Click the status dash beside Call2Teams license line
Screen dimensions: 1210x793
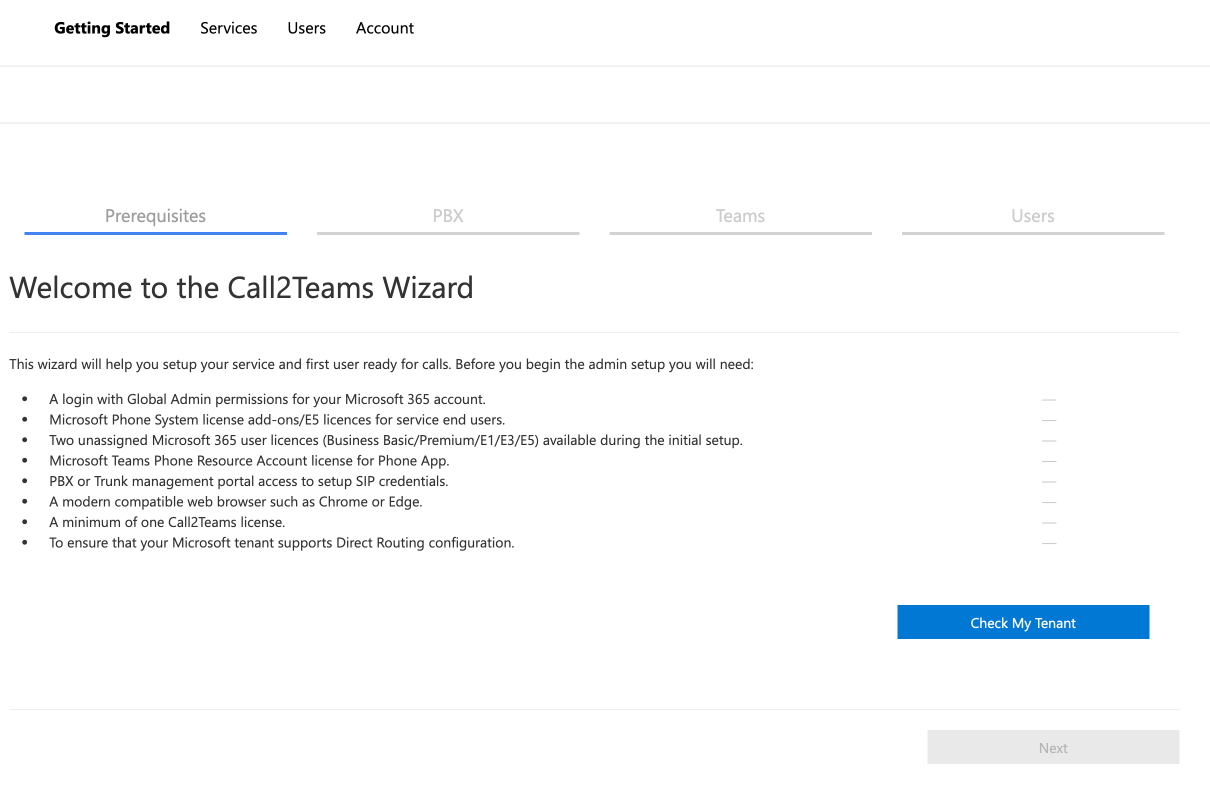click(x=1049, y=522)
